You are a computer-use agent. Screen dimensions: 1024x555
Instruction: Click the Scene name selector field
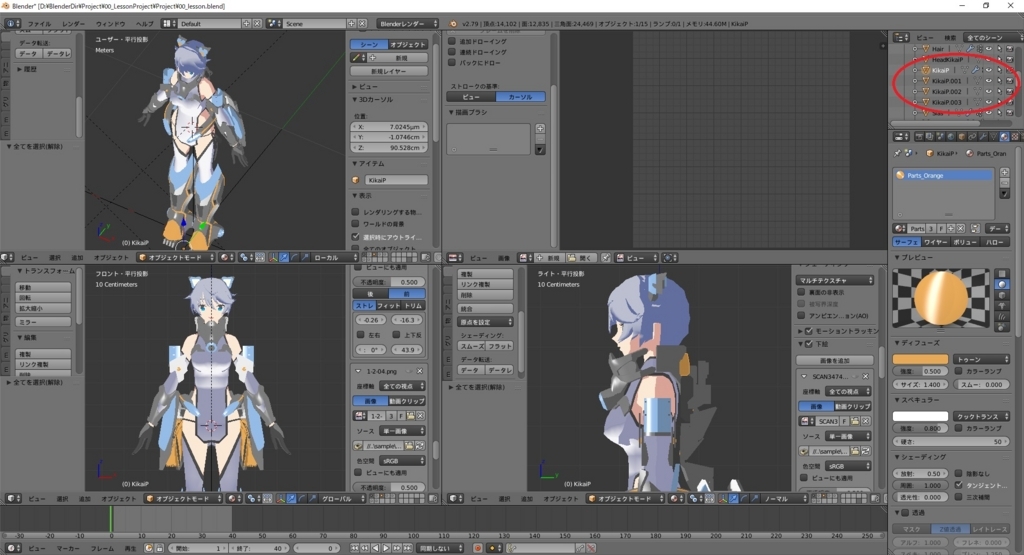[x=314, y=24]
